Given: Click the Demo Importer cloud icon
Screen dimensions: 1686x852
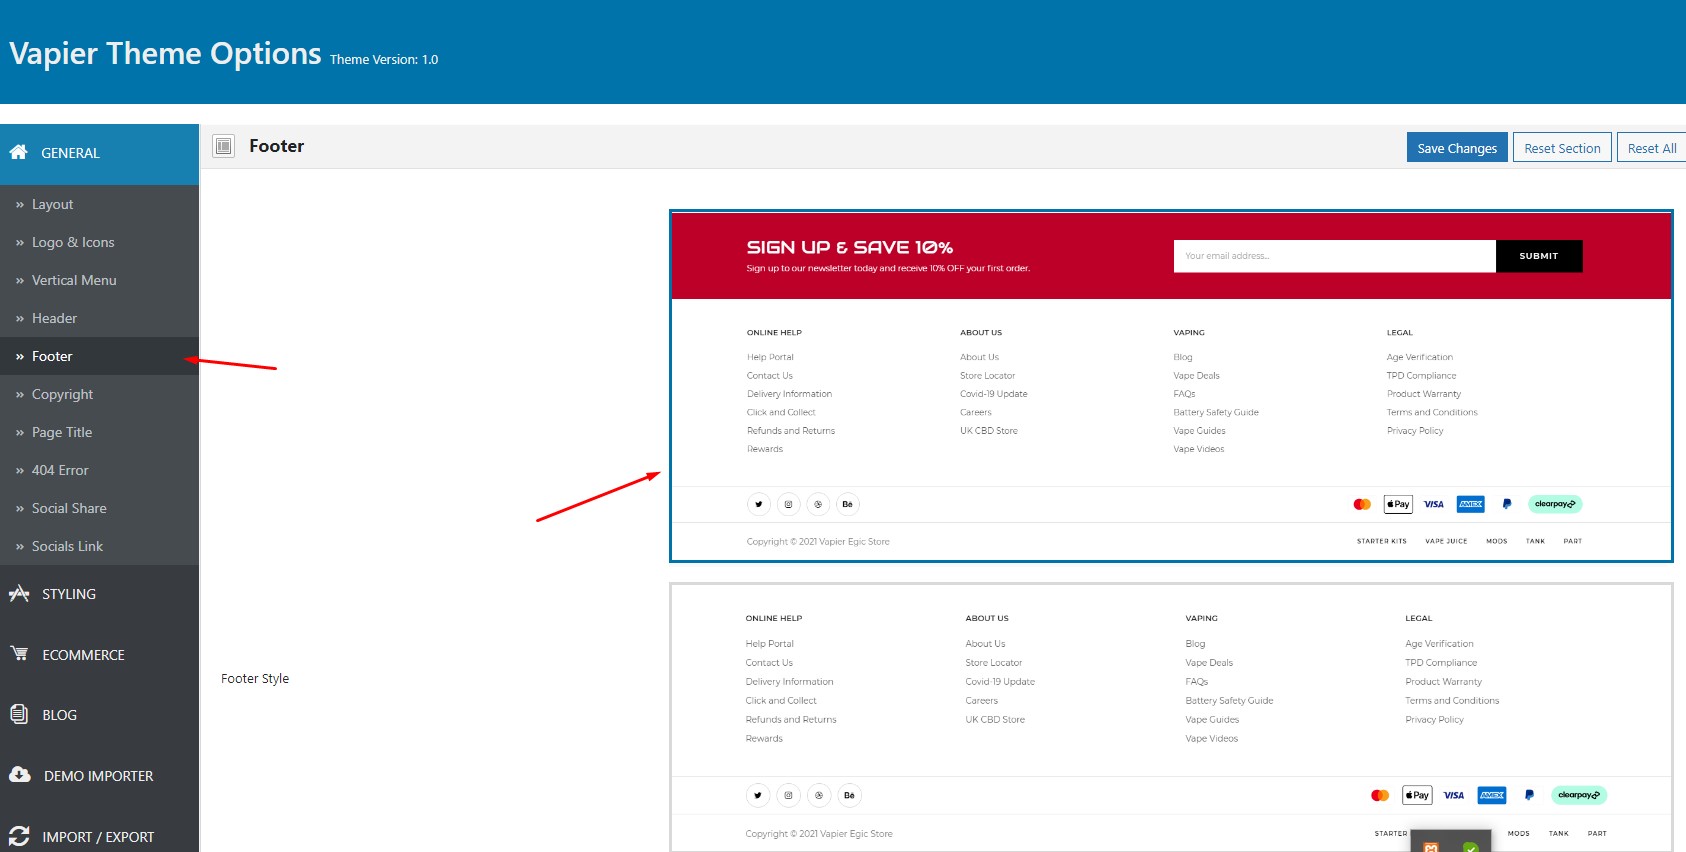Looking at the screenshot, I should [x=20, y=774].
